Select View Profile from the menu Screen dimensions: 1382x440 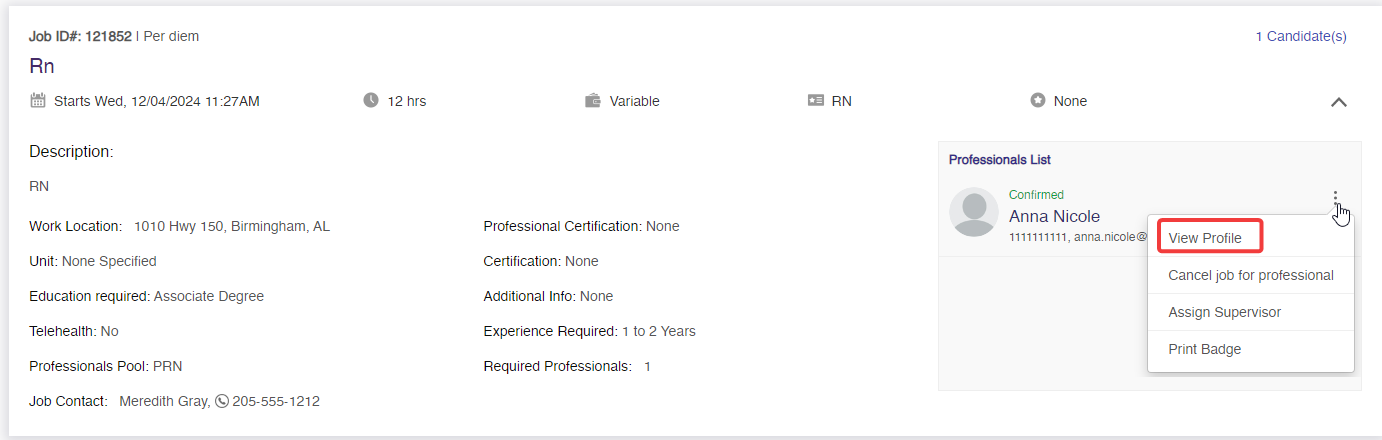tap(1205, 238)
